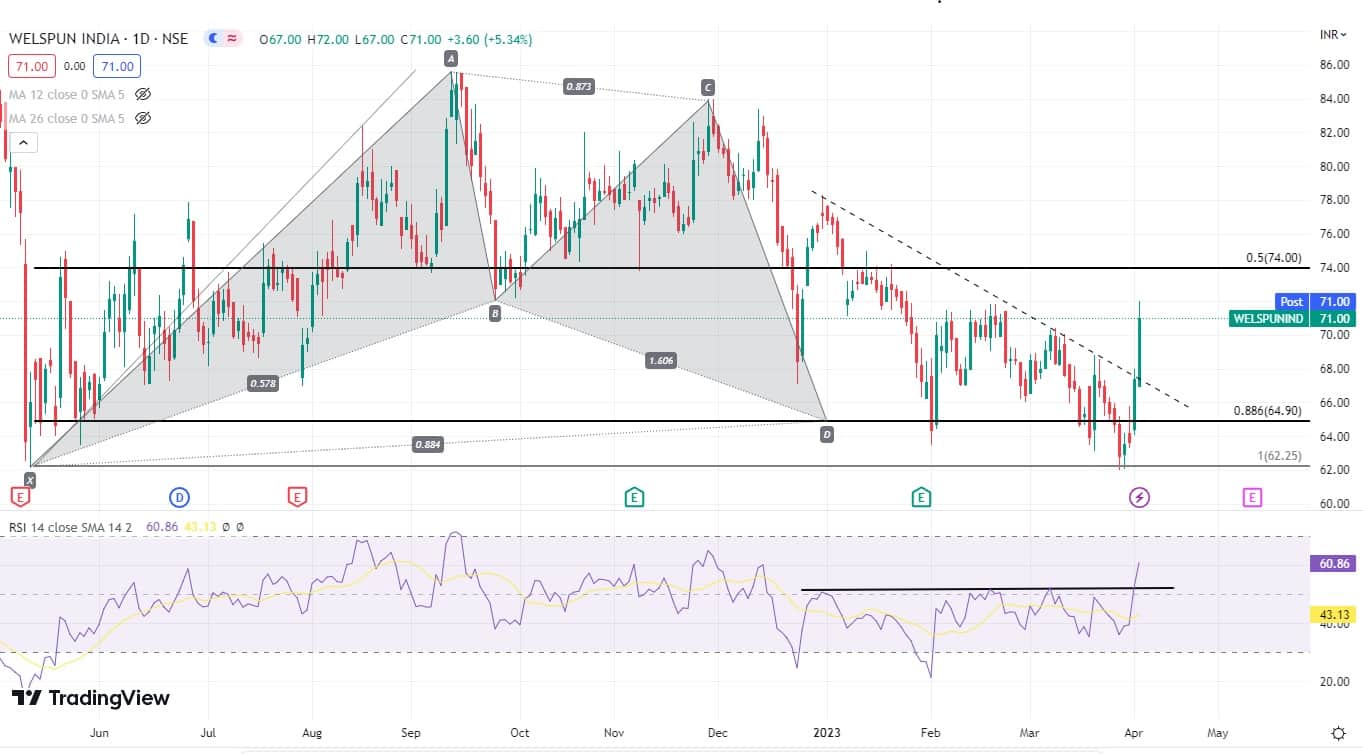The image size is (1363, 754).
Task: Click the pink approximately-equal data status icon
Action: pos(231,39)
